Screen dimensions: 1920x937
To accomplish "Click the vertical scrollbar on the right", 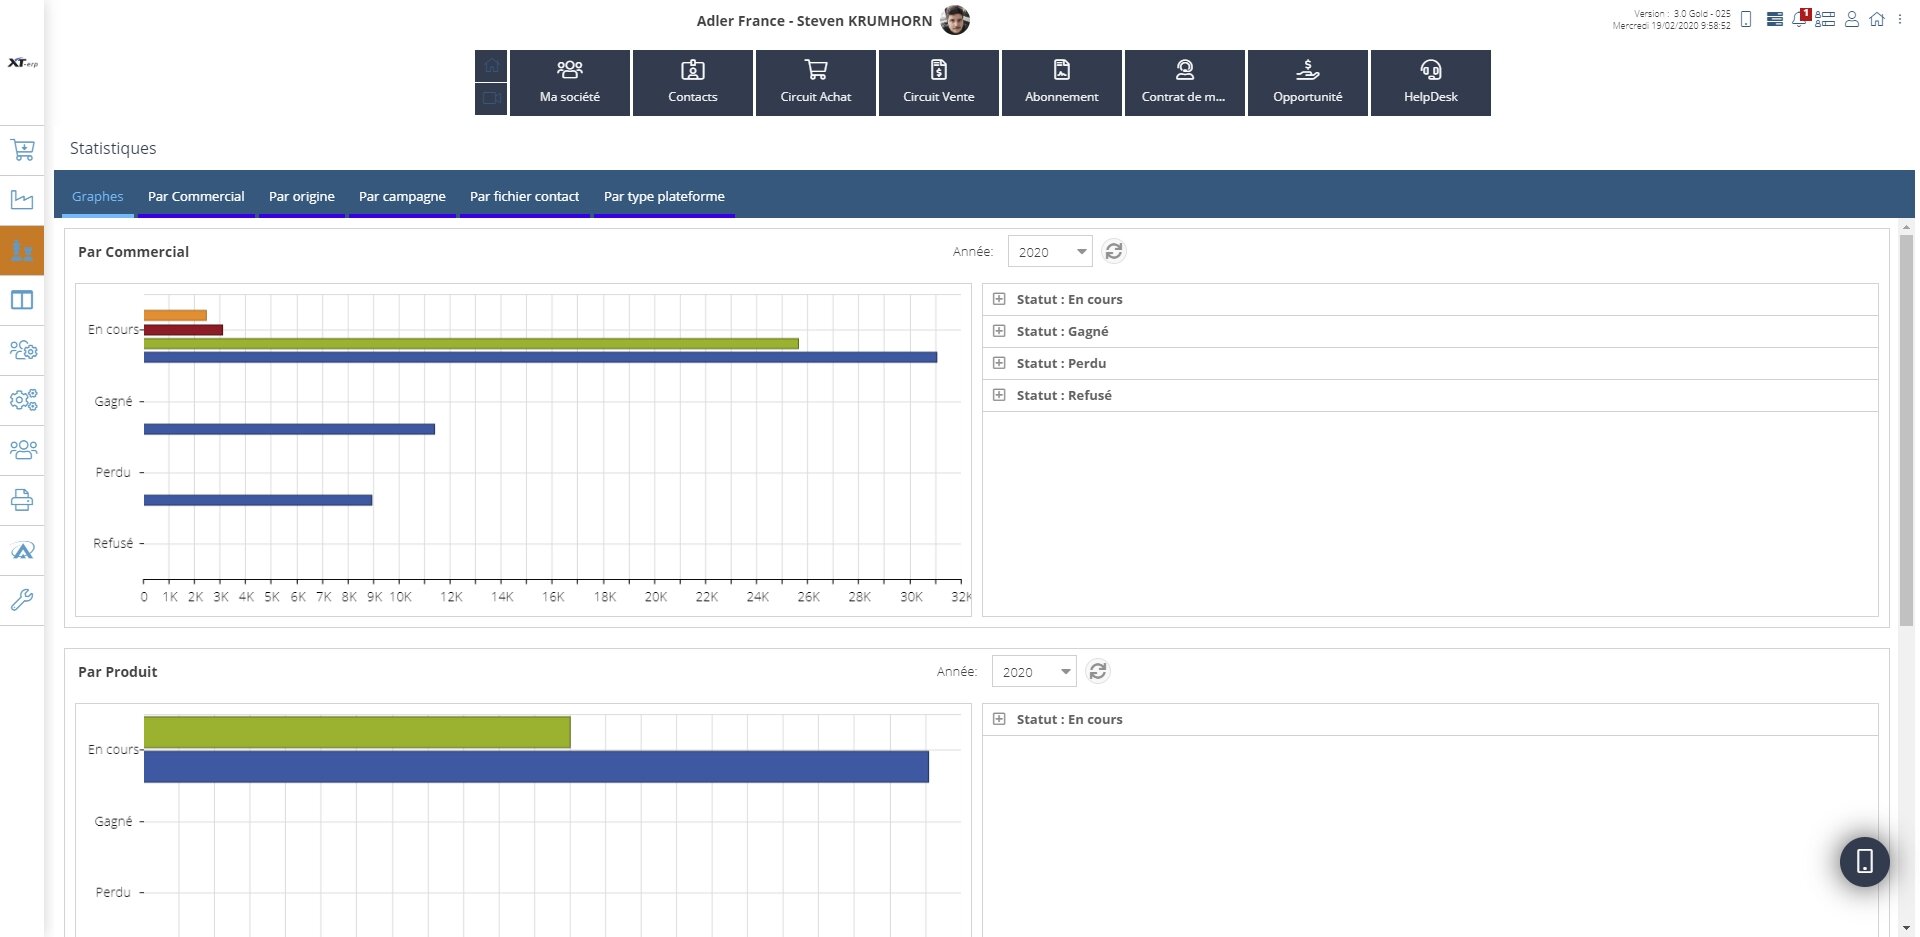I will coord(1906,430).
